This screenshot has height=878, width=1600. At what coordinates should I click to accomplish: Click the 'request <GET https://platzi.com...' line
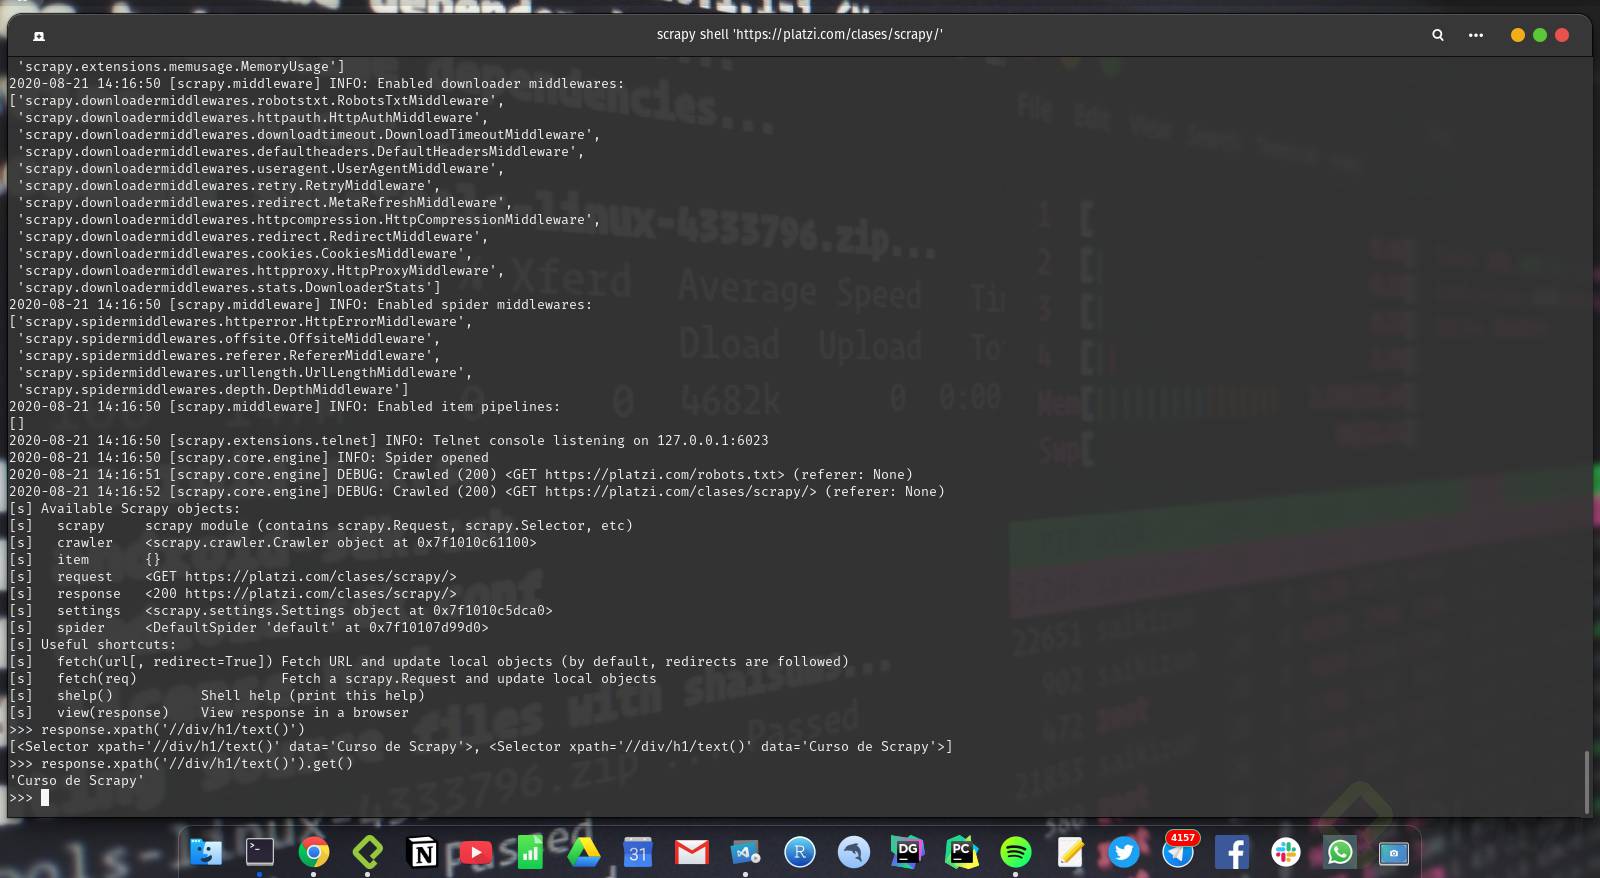point(233,577)
